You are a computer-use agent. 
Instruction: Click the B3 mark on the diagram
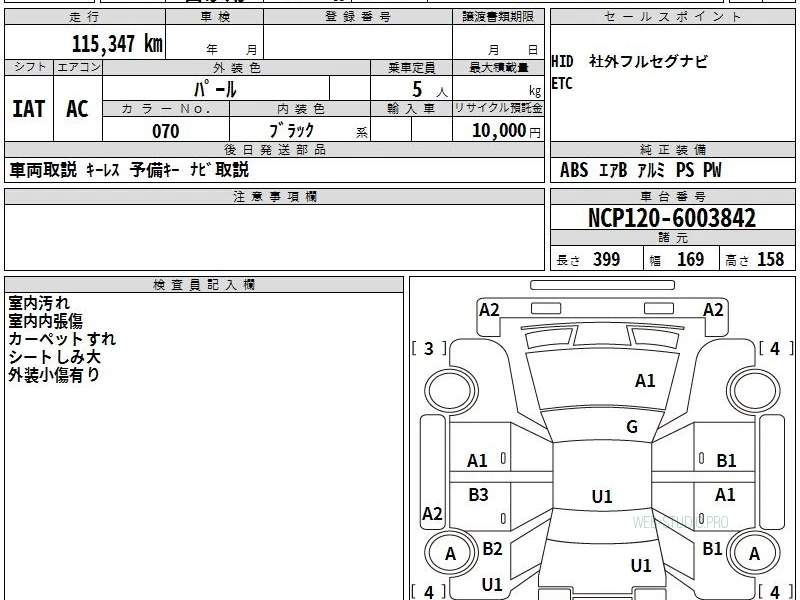[x=478, y=494]
